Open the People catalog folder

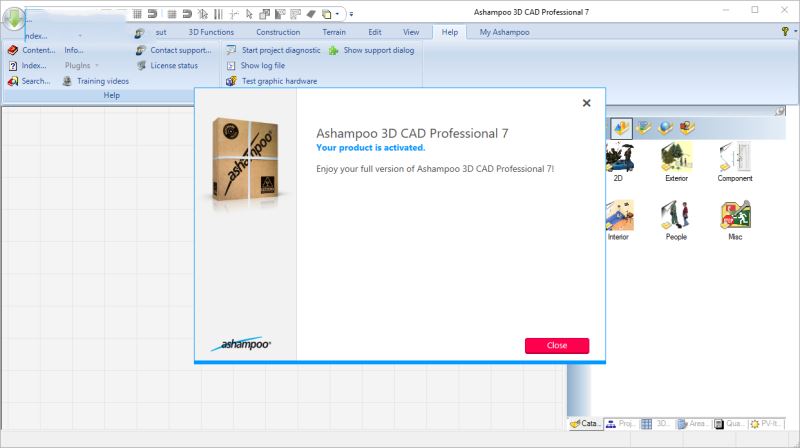(x=677, y=220)
